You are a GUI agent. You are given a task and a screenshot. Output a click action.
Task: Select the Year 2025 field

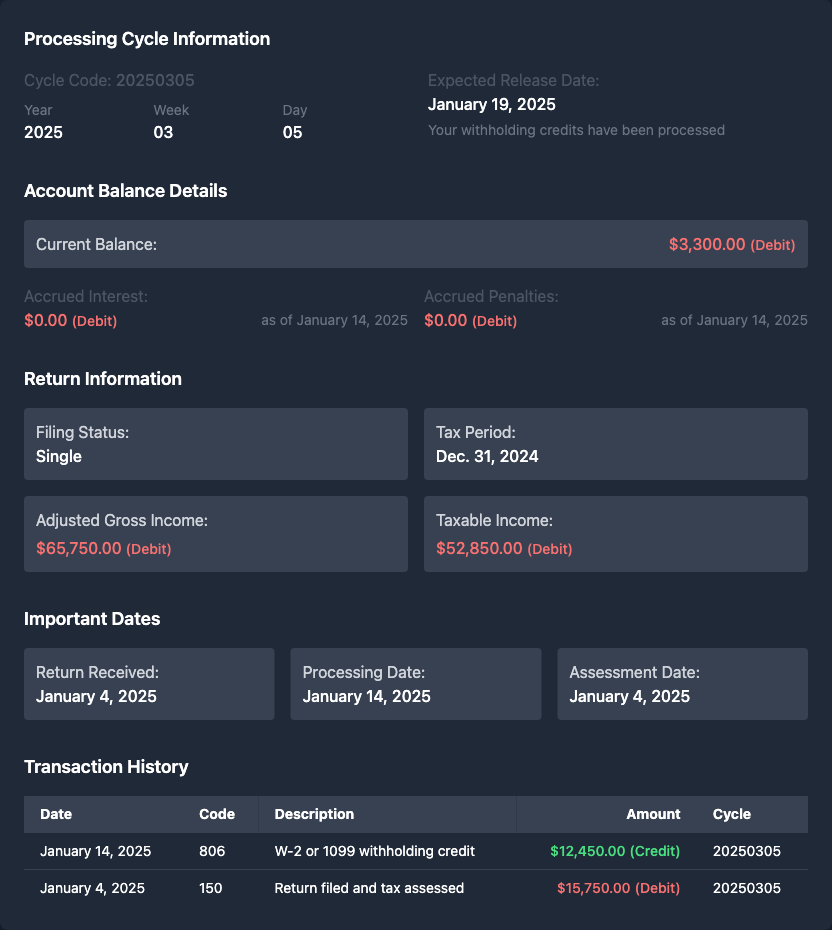coord(43,132)
